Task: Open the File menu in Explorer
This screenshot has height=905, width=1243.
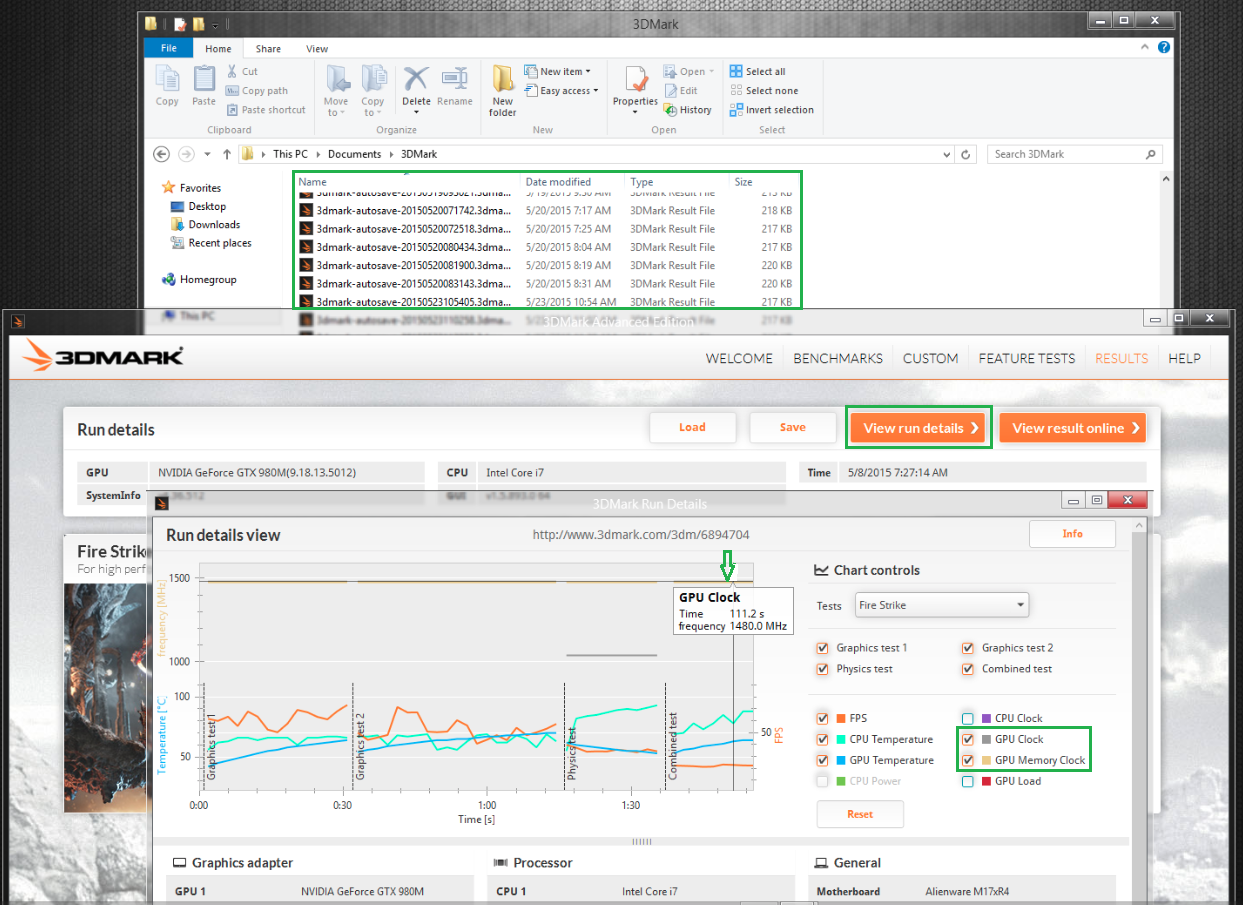Action: tap(169, 48)
